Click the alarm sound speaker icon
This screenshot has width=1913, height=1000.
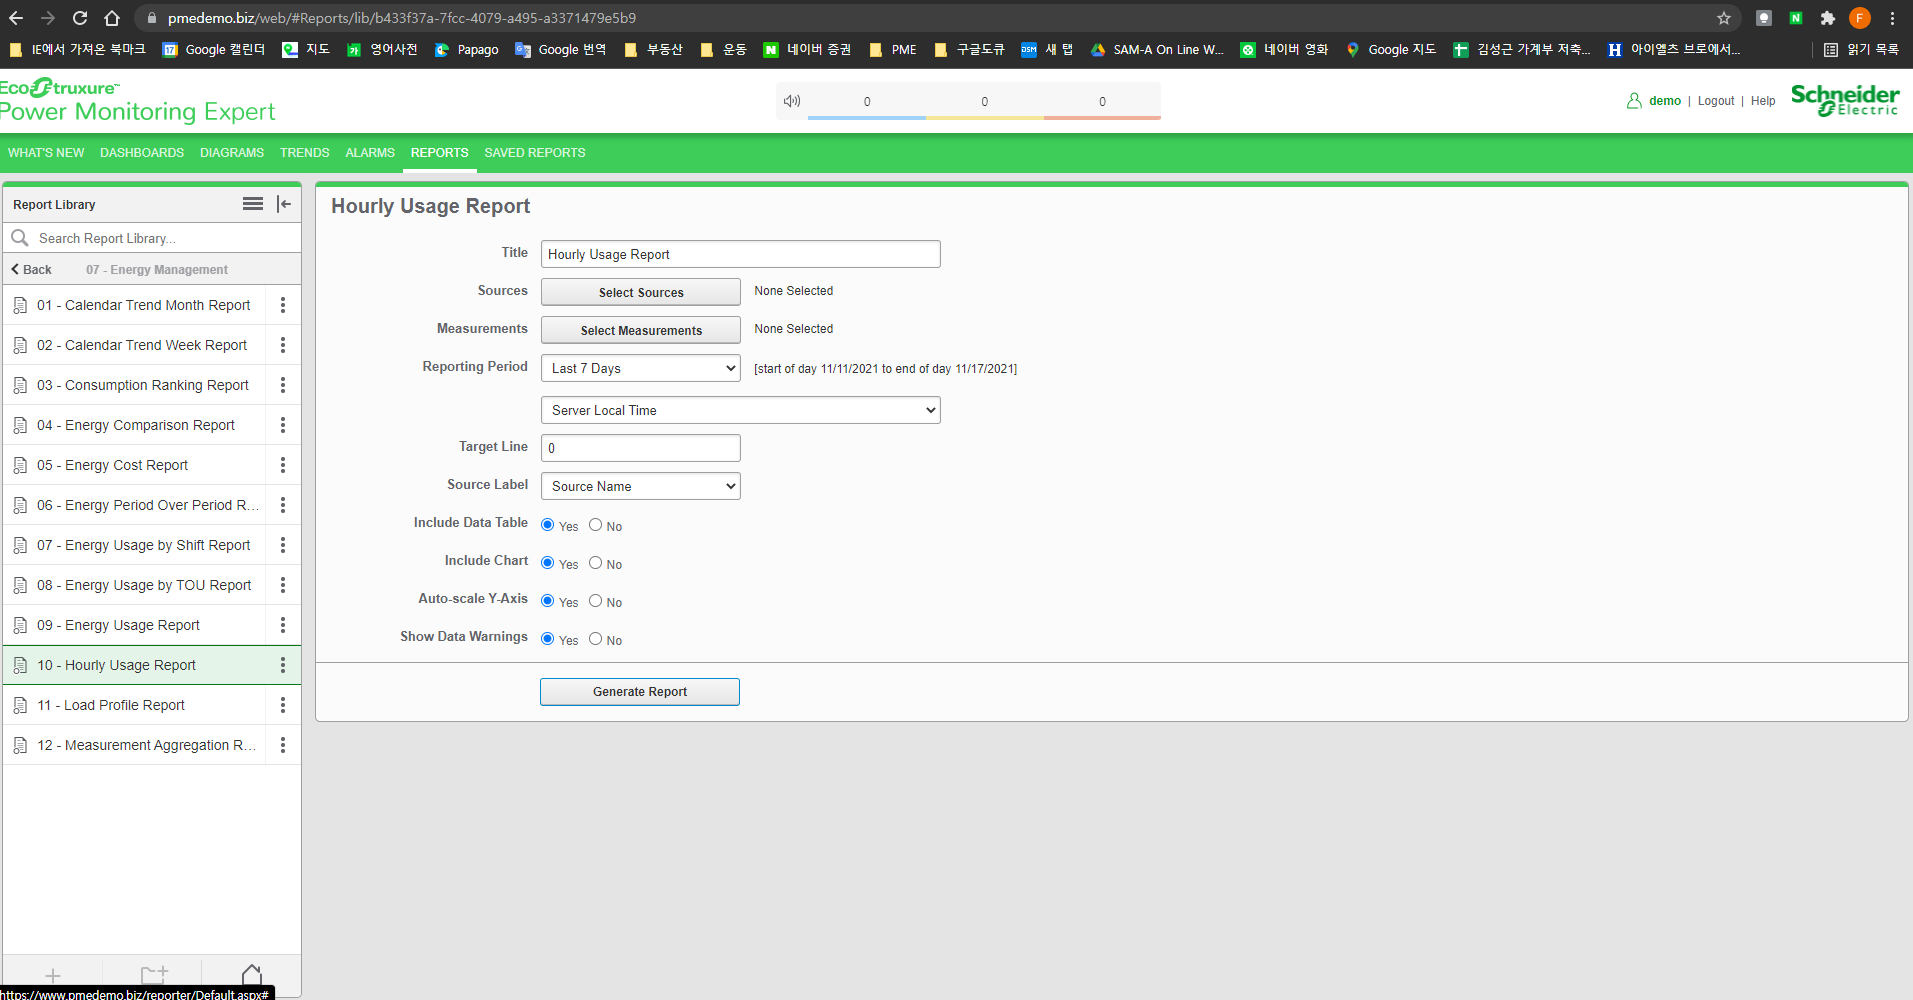792,101
